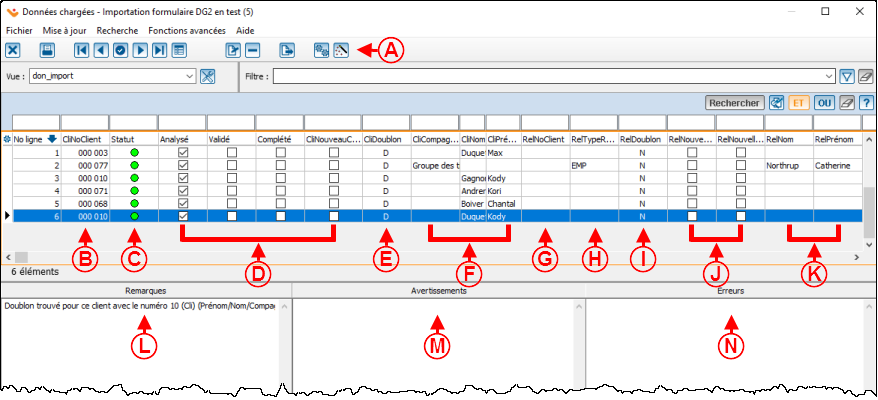
Task: Open view configuration tools icon beside Vue
Action: tap(208, 76)
